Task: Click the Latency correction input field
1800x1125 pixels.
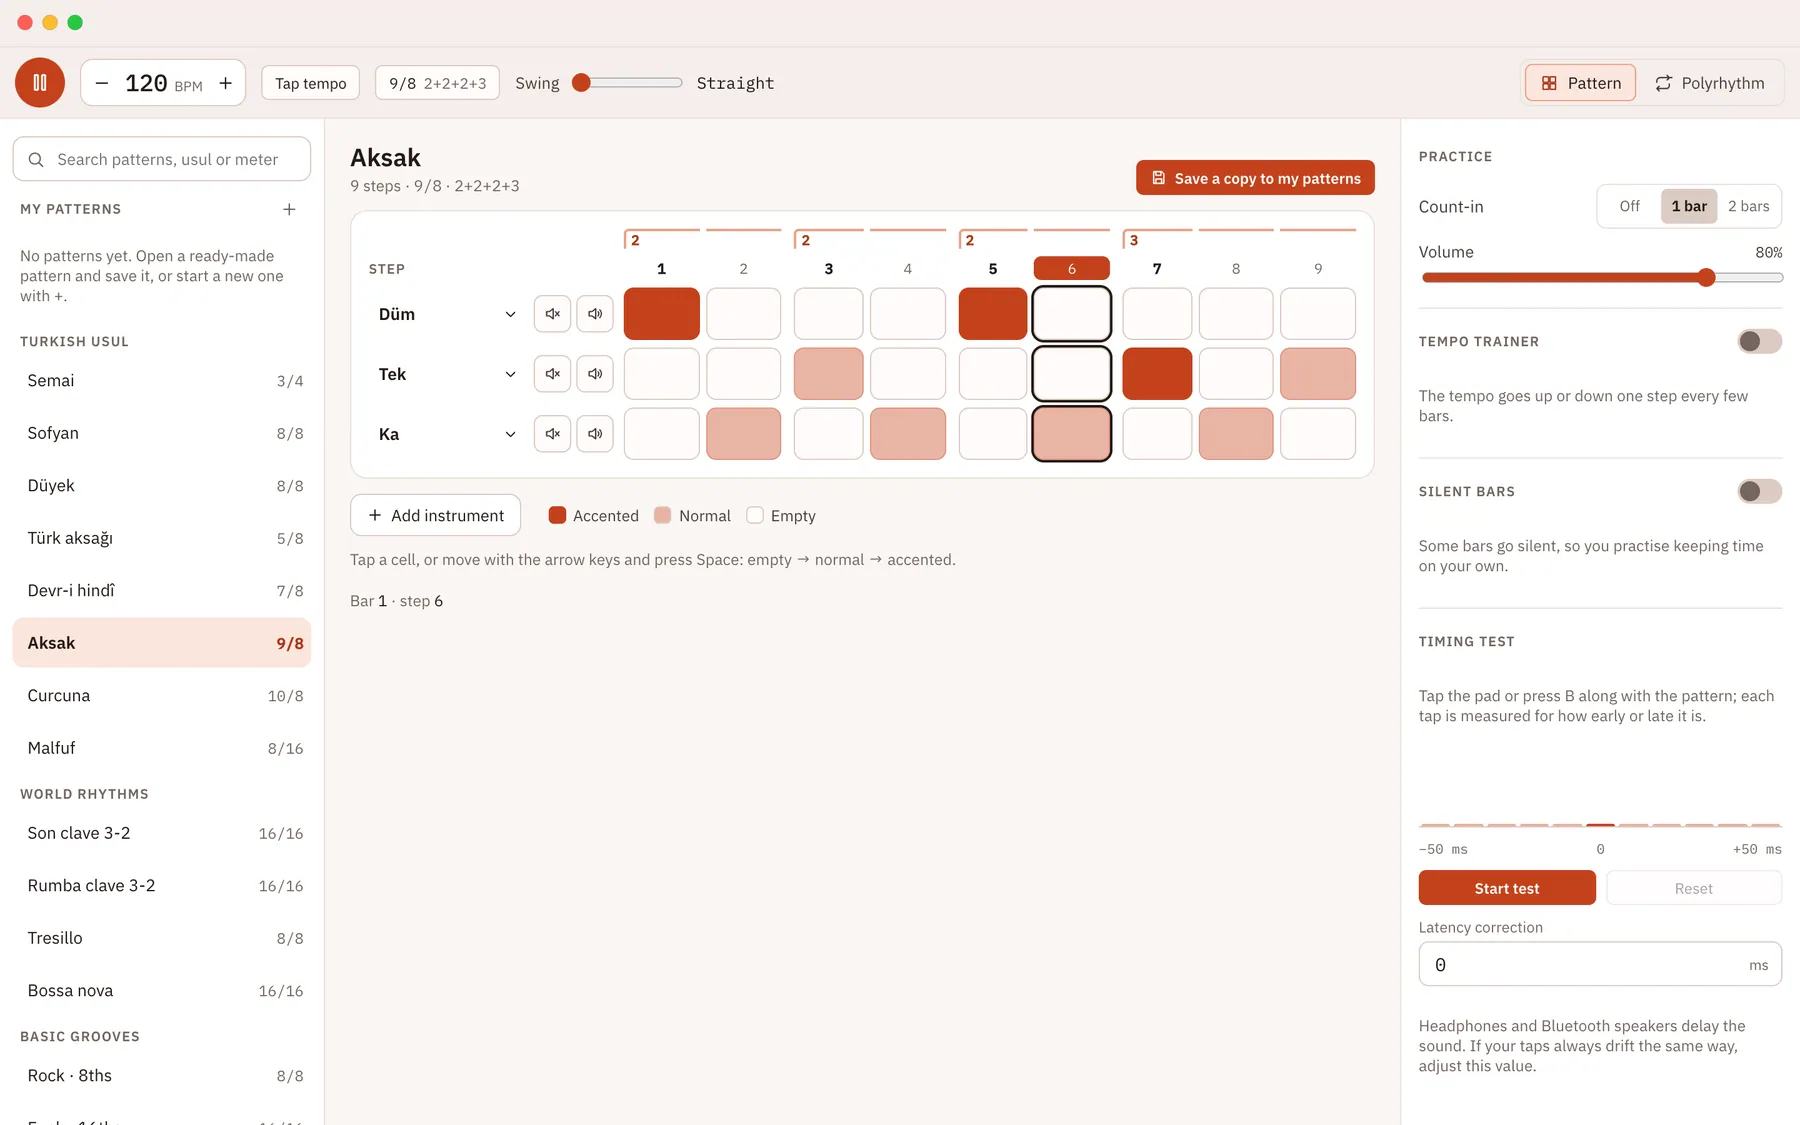Action: coord(1600,964)
